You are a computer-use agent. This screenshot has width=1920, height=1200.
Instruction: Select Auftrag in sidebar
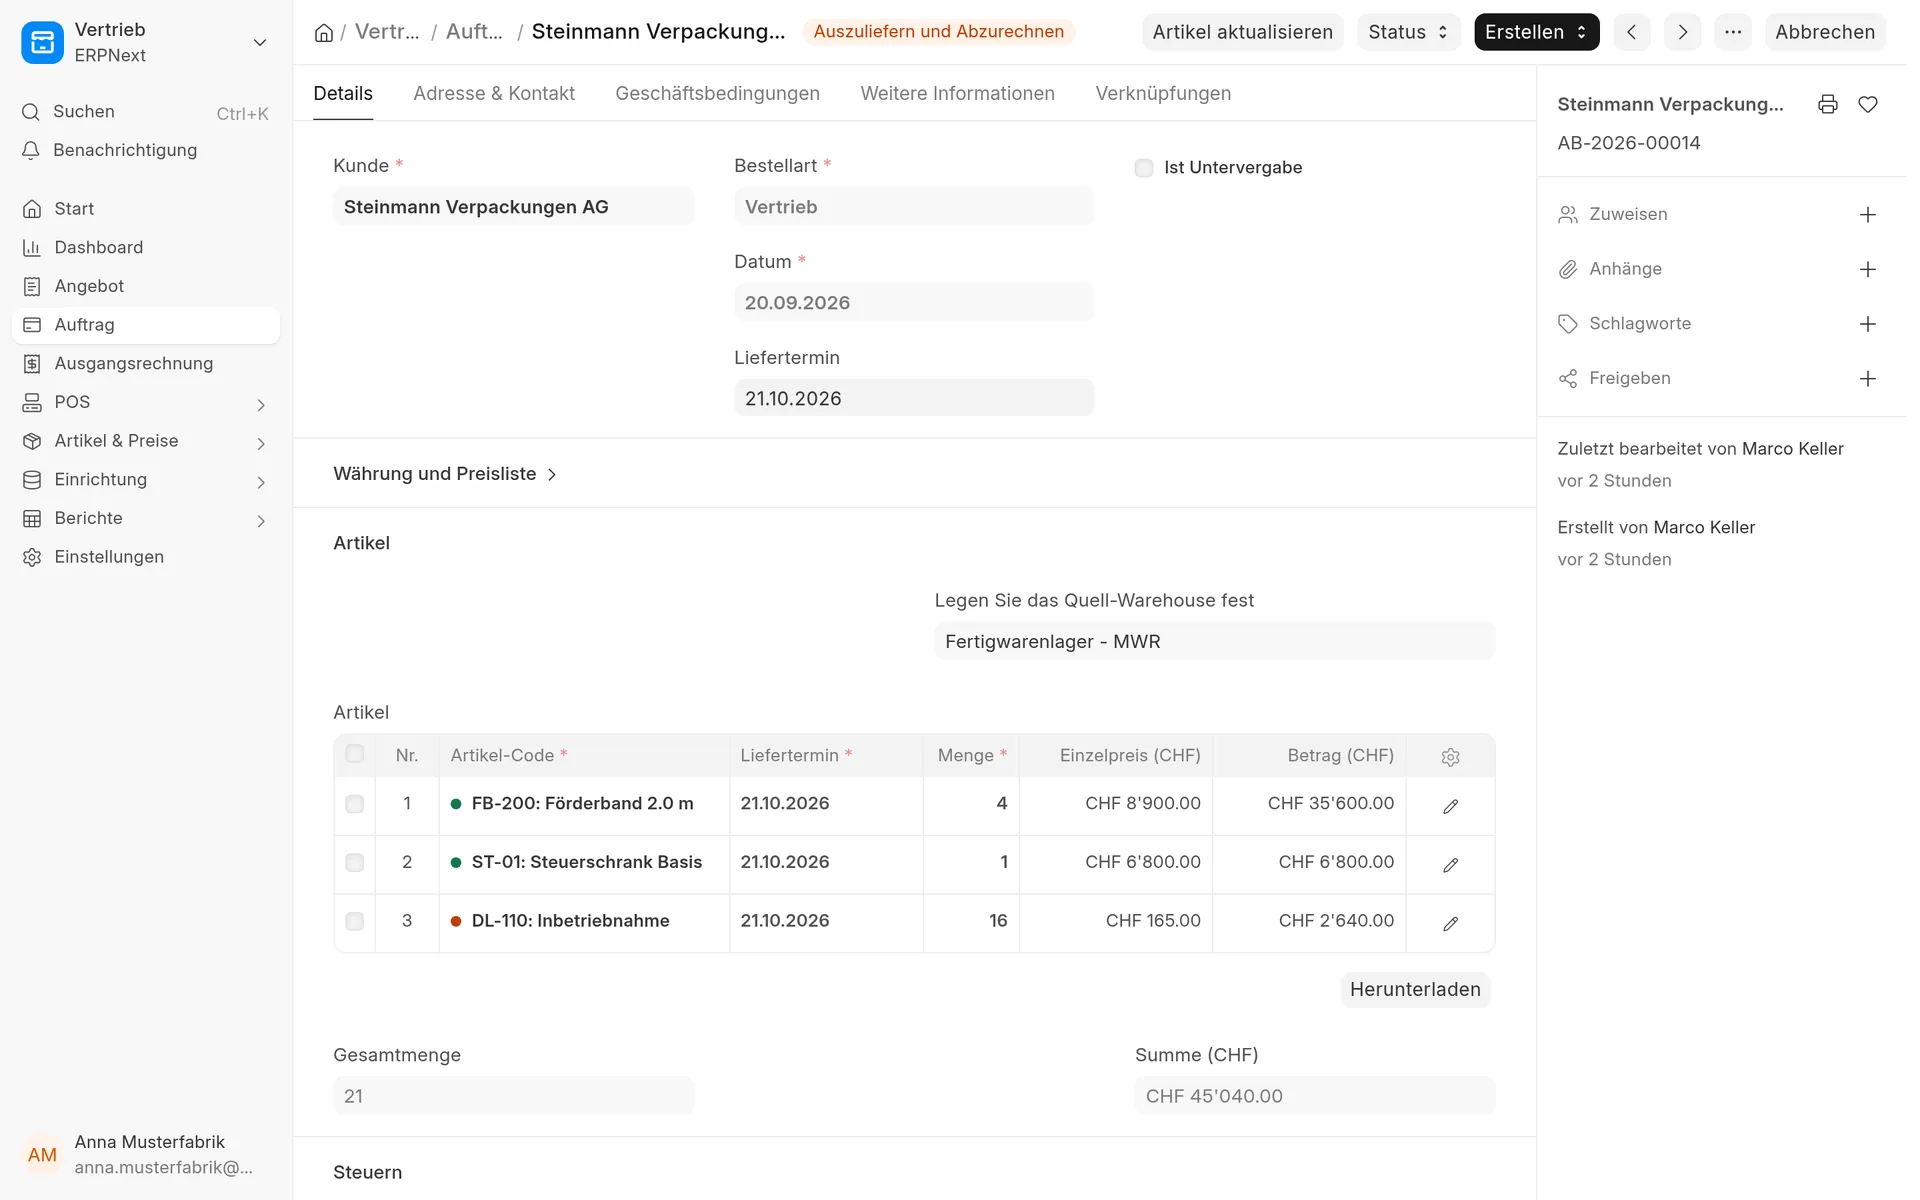pyautogui.click(x=146, y=325)
